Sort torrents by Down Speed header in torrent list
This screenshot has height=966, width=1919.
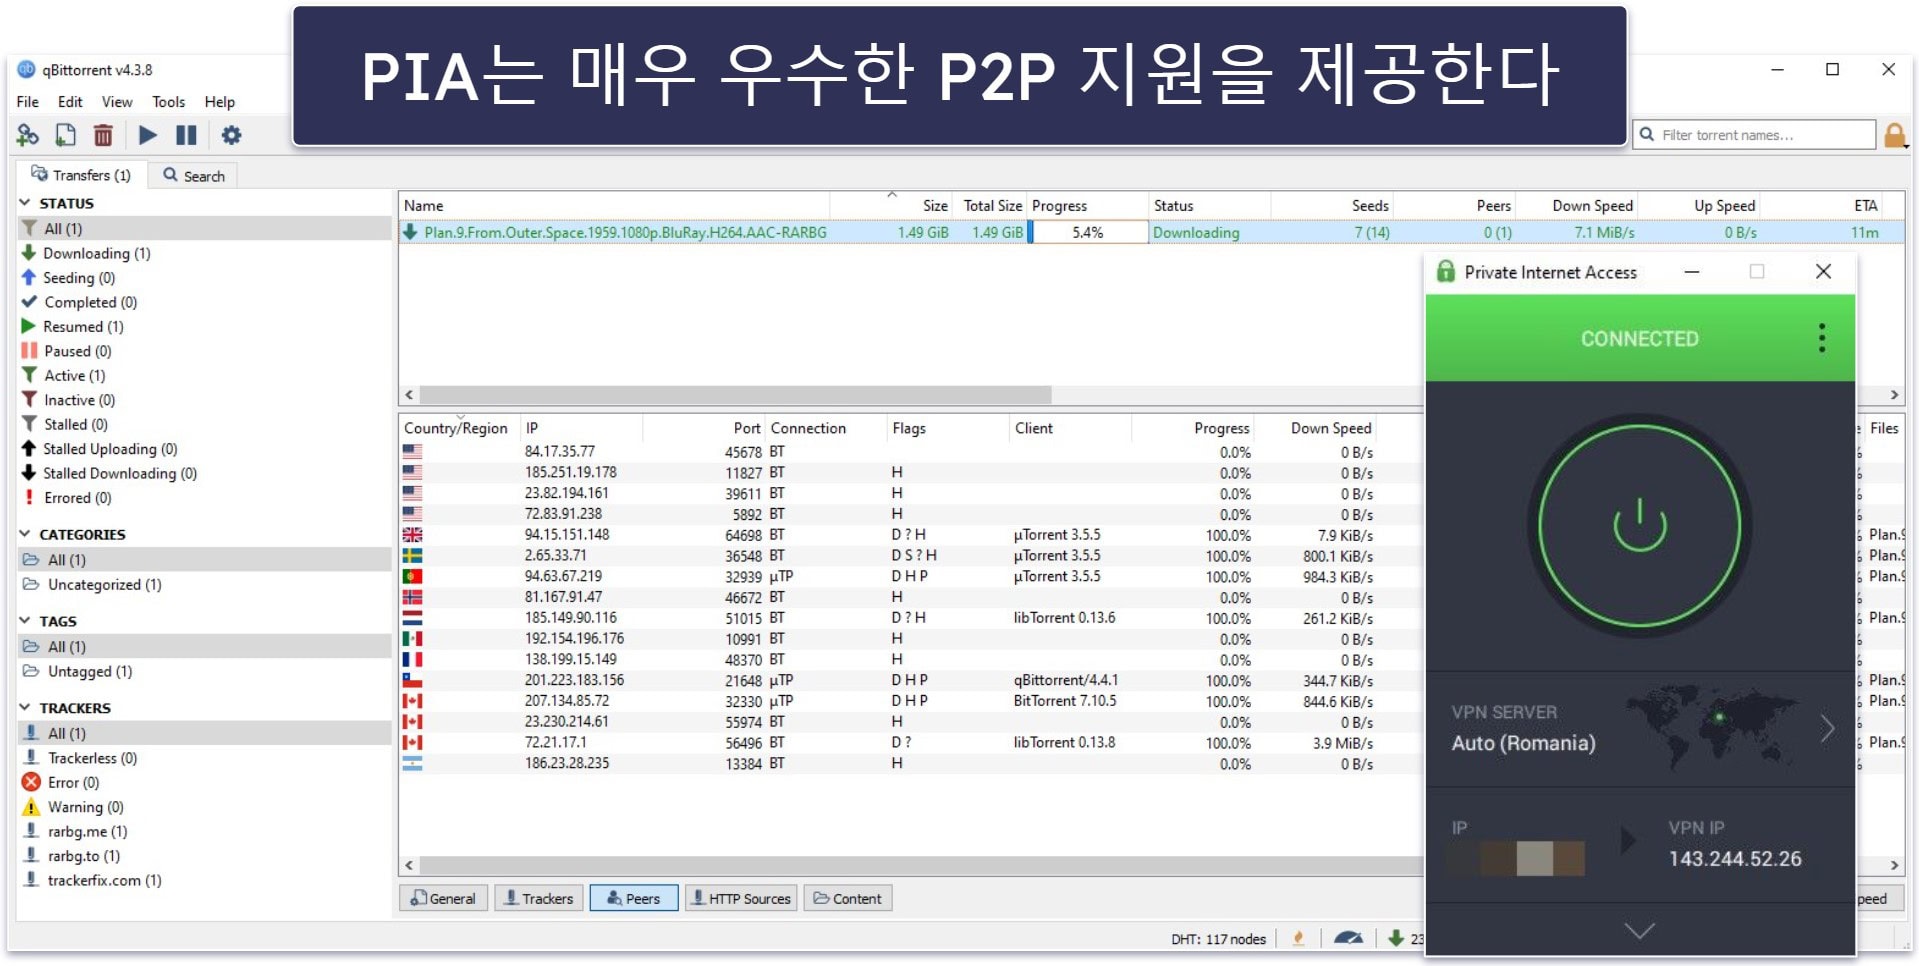1592,205
